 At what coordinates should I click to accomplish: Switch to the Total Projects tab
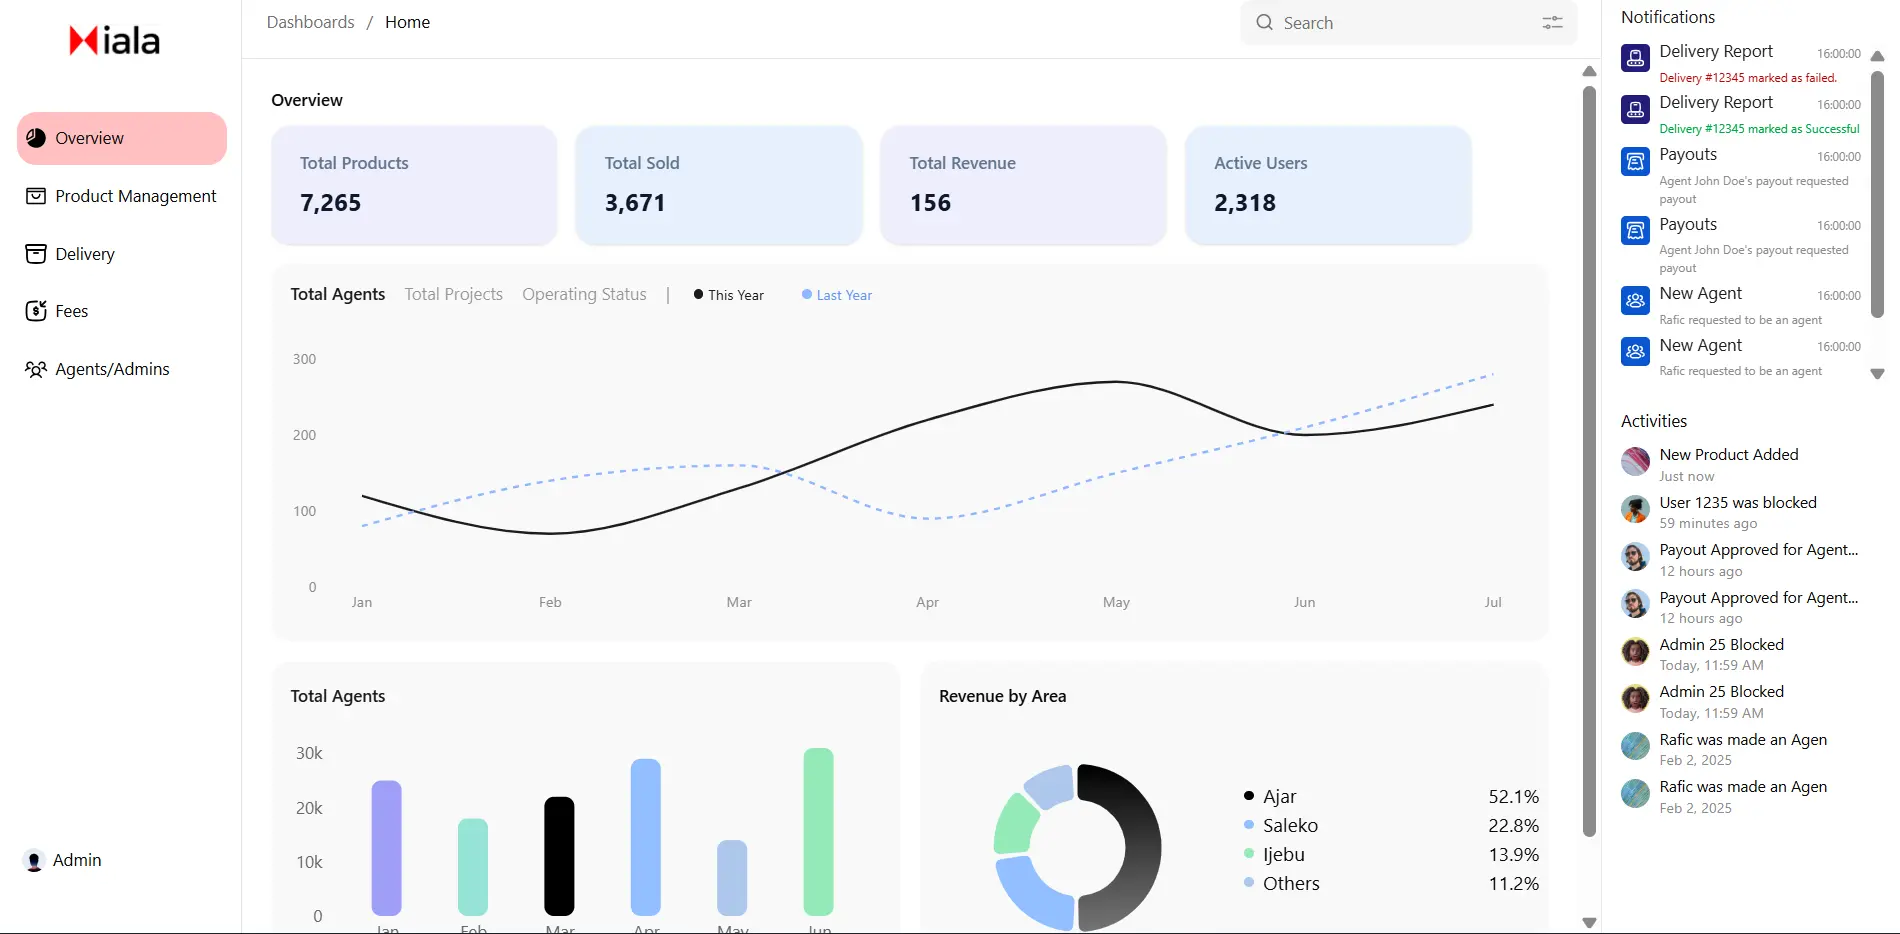point(453,293)
